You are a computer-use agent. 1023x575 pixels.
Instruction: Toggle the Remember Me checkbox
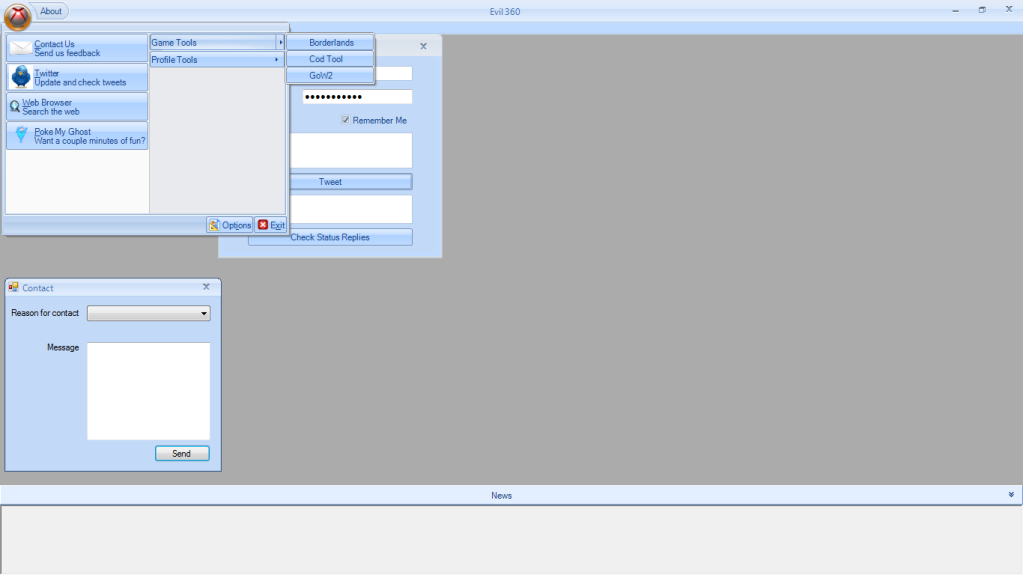point(345,120)
